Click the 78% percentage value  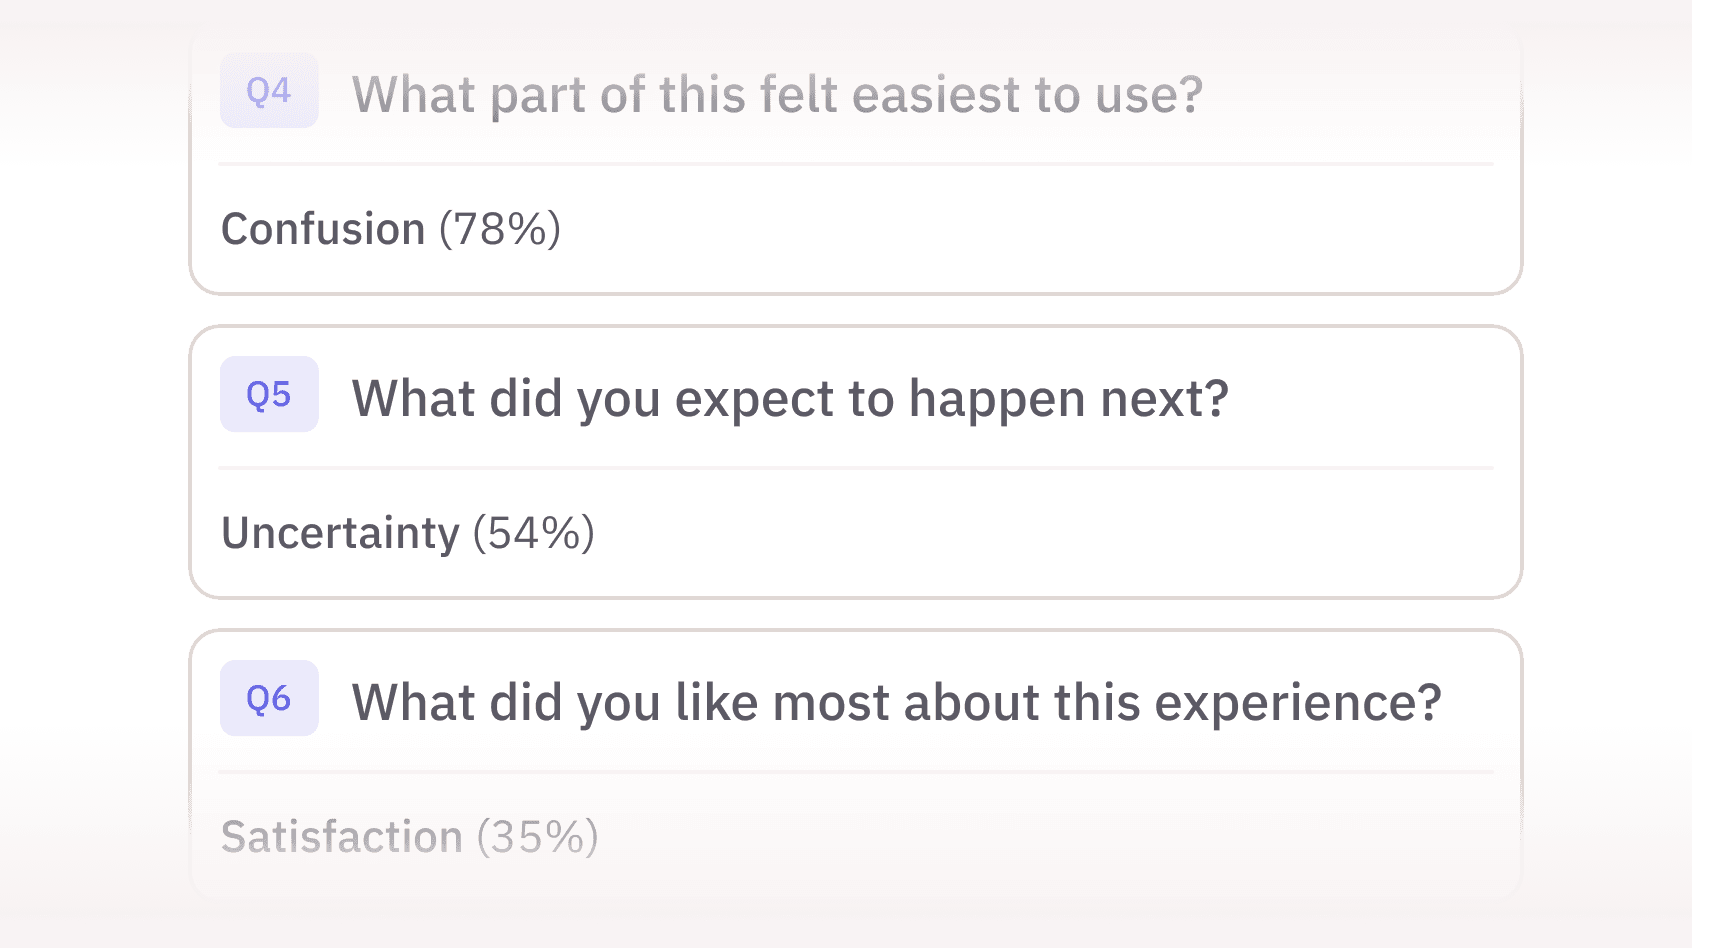pos(500,229)
